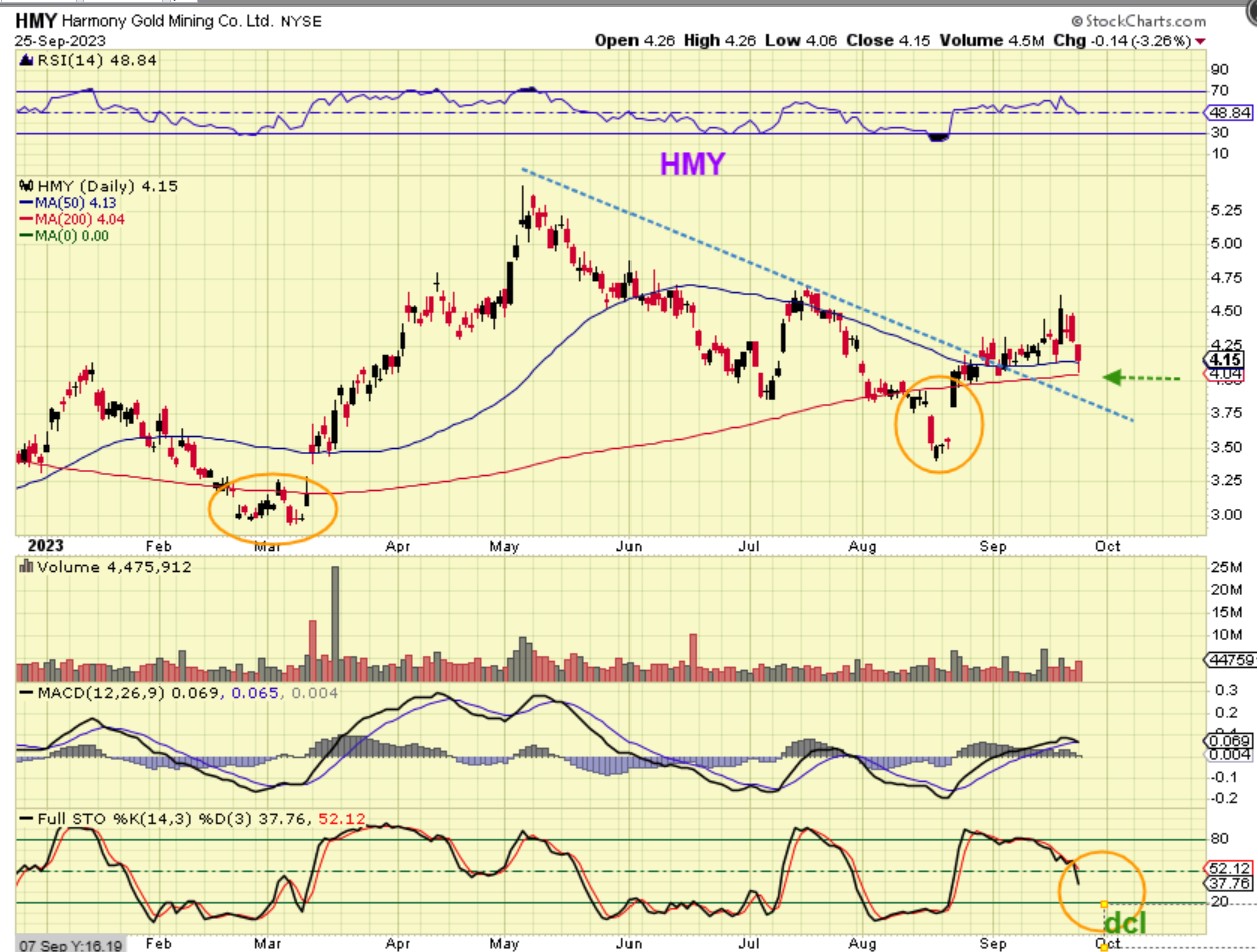The image size is (1258, 952).
Task: Click the tallest gray volume bar in March
Action: (335, 624)
